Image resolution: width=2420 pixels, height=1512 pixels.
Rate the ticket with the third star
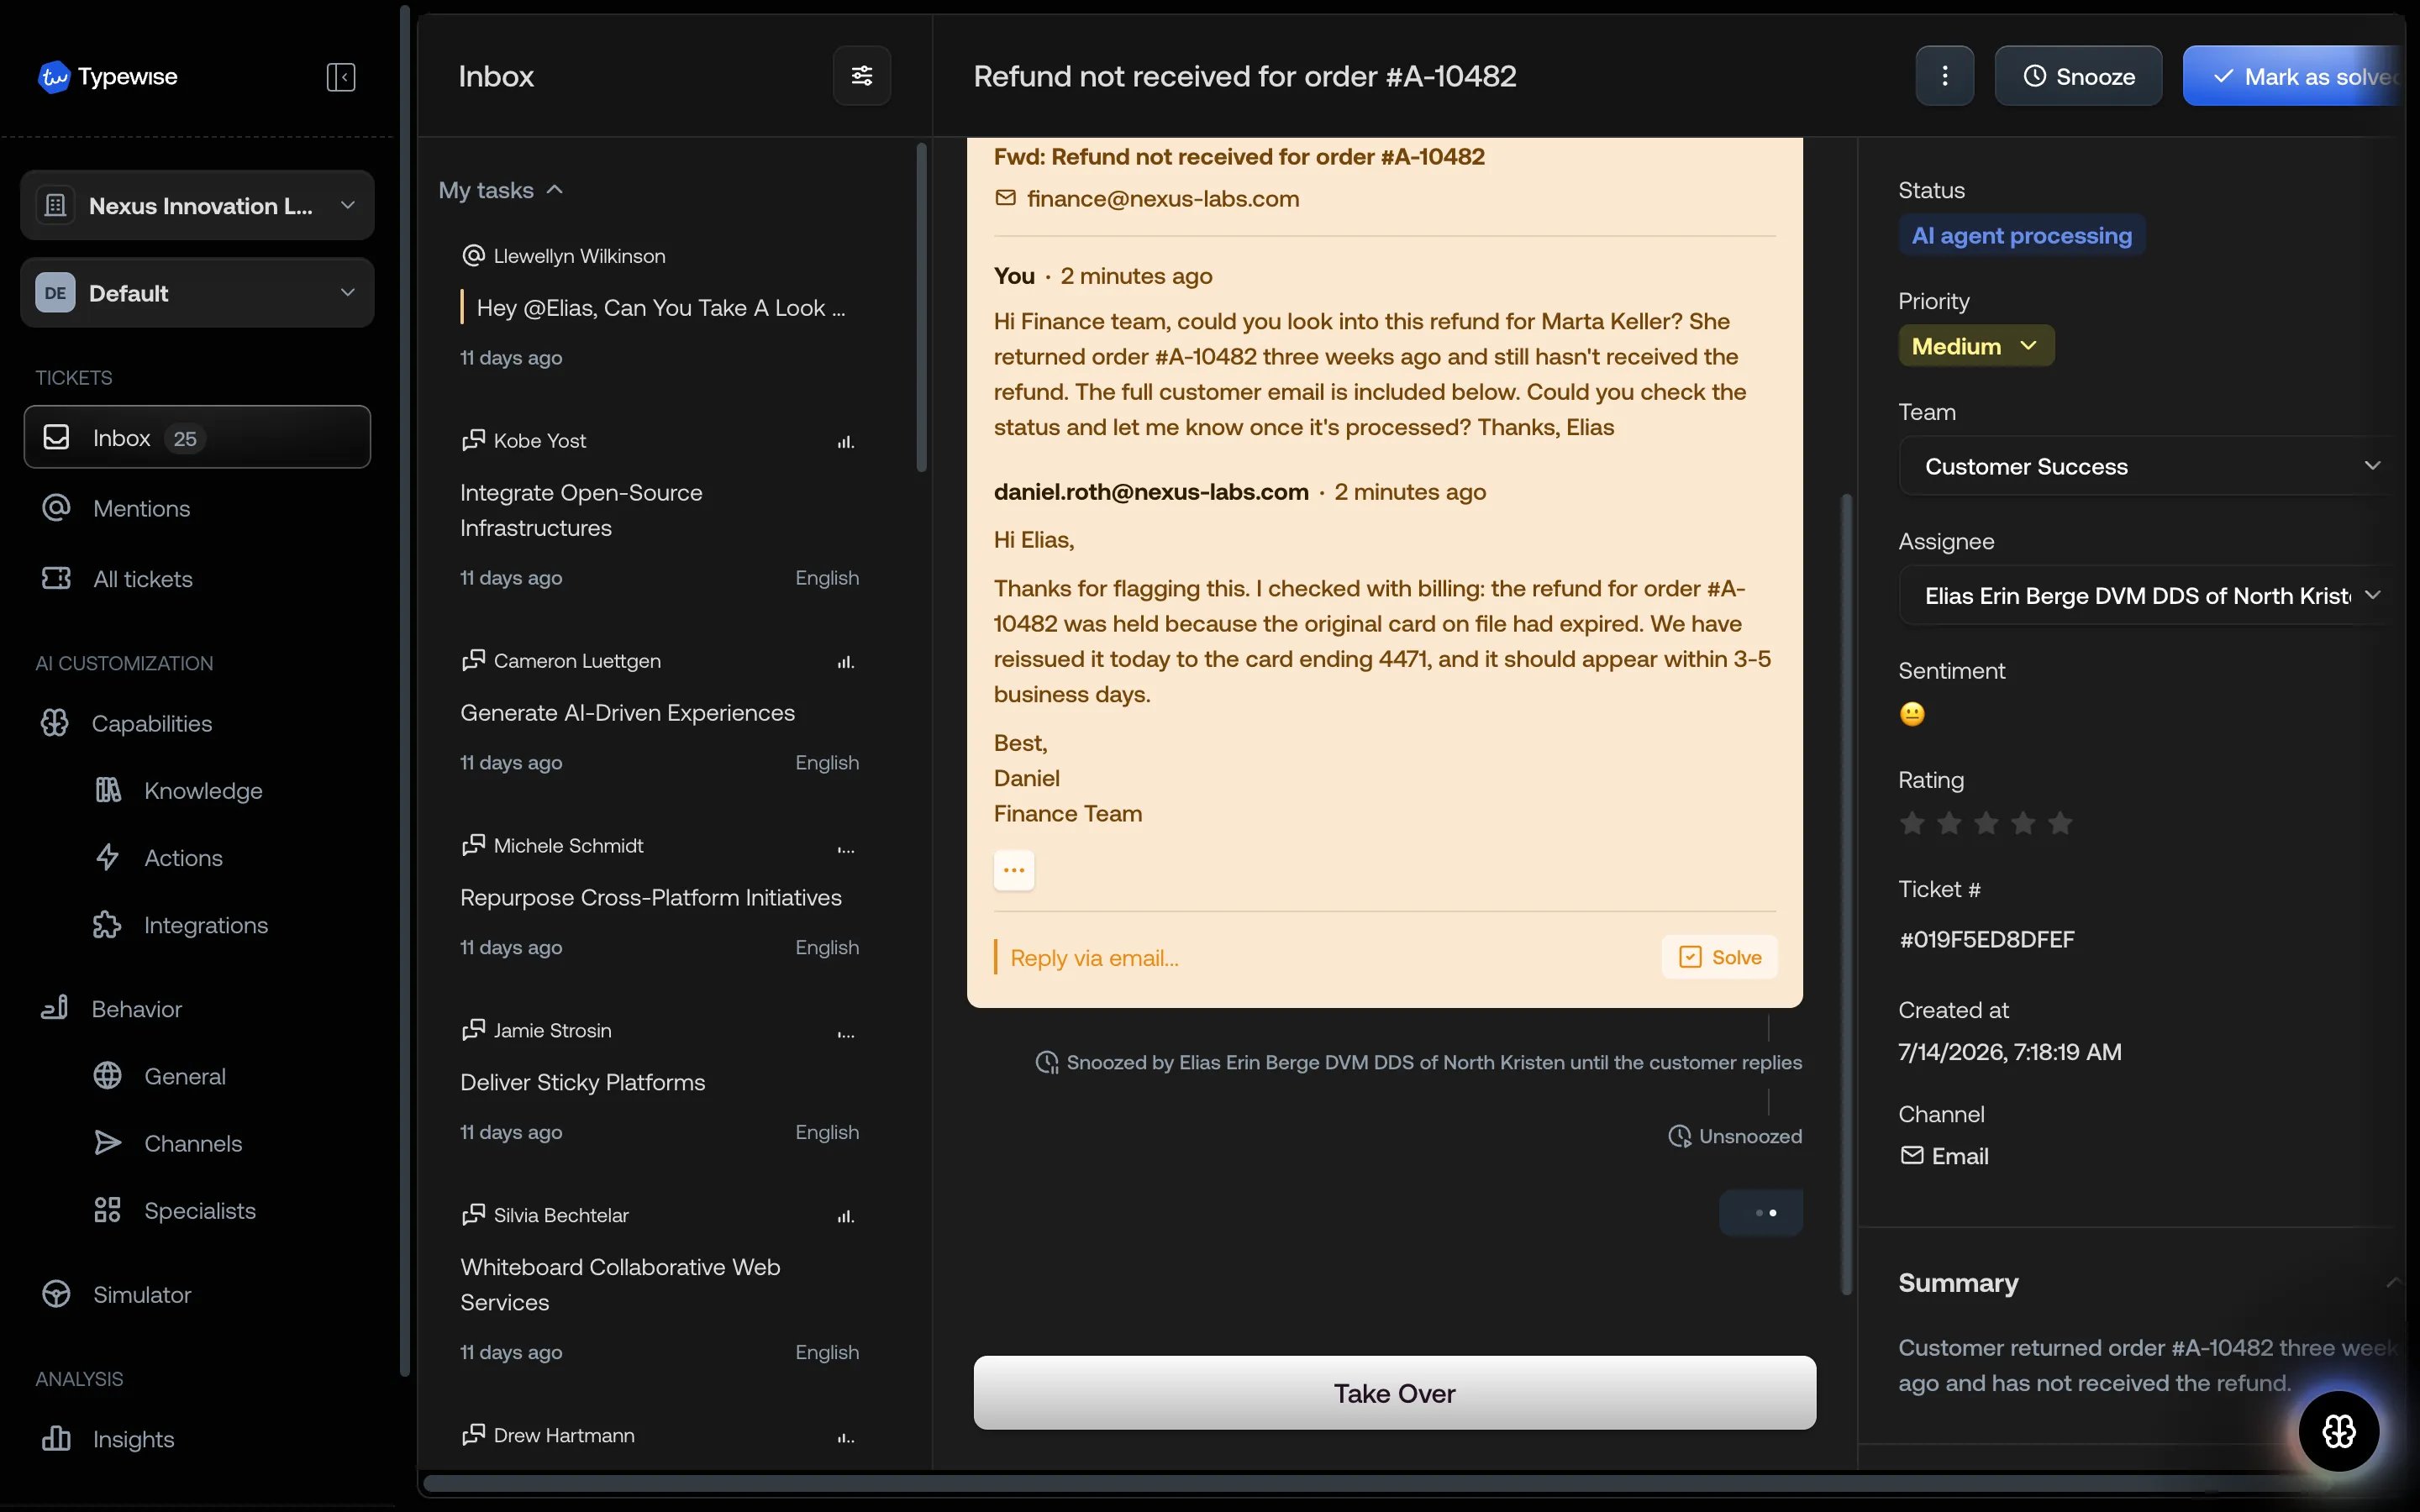(x=1985, y=823)
